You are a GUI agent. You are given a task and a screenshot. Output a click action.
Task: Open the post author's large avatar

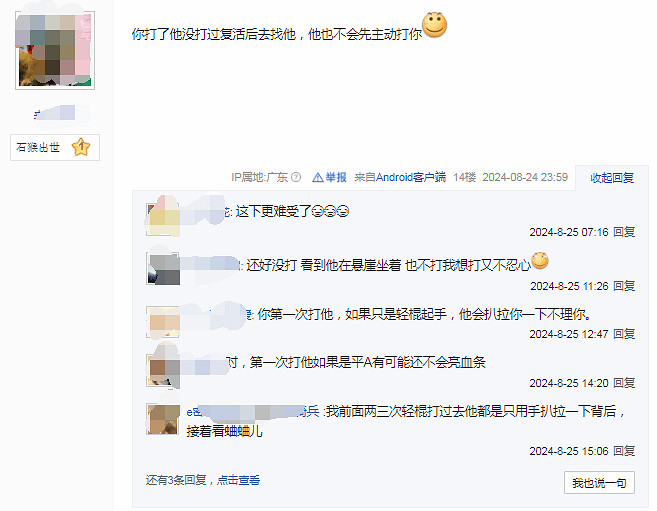(x=55, y=50)
